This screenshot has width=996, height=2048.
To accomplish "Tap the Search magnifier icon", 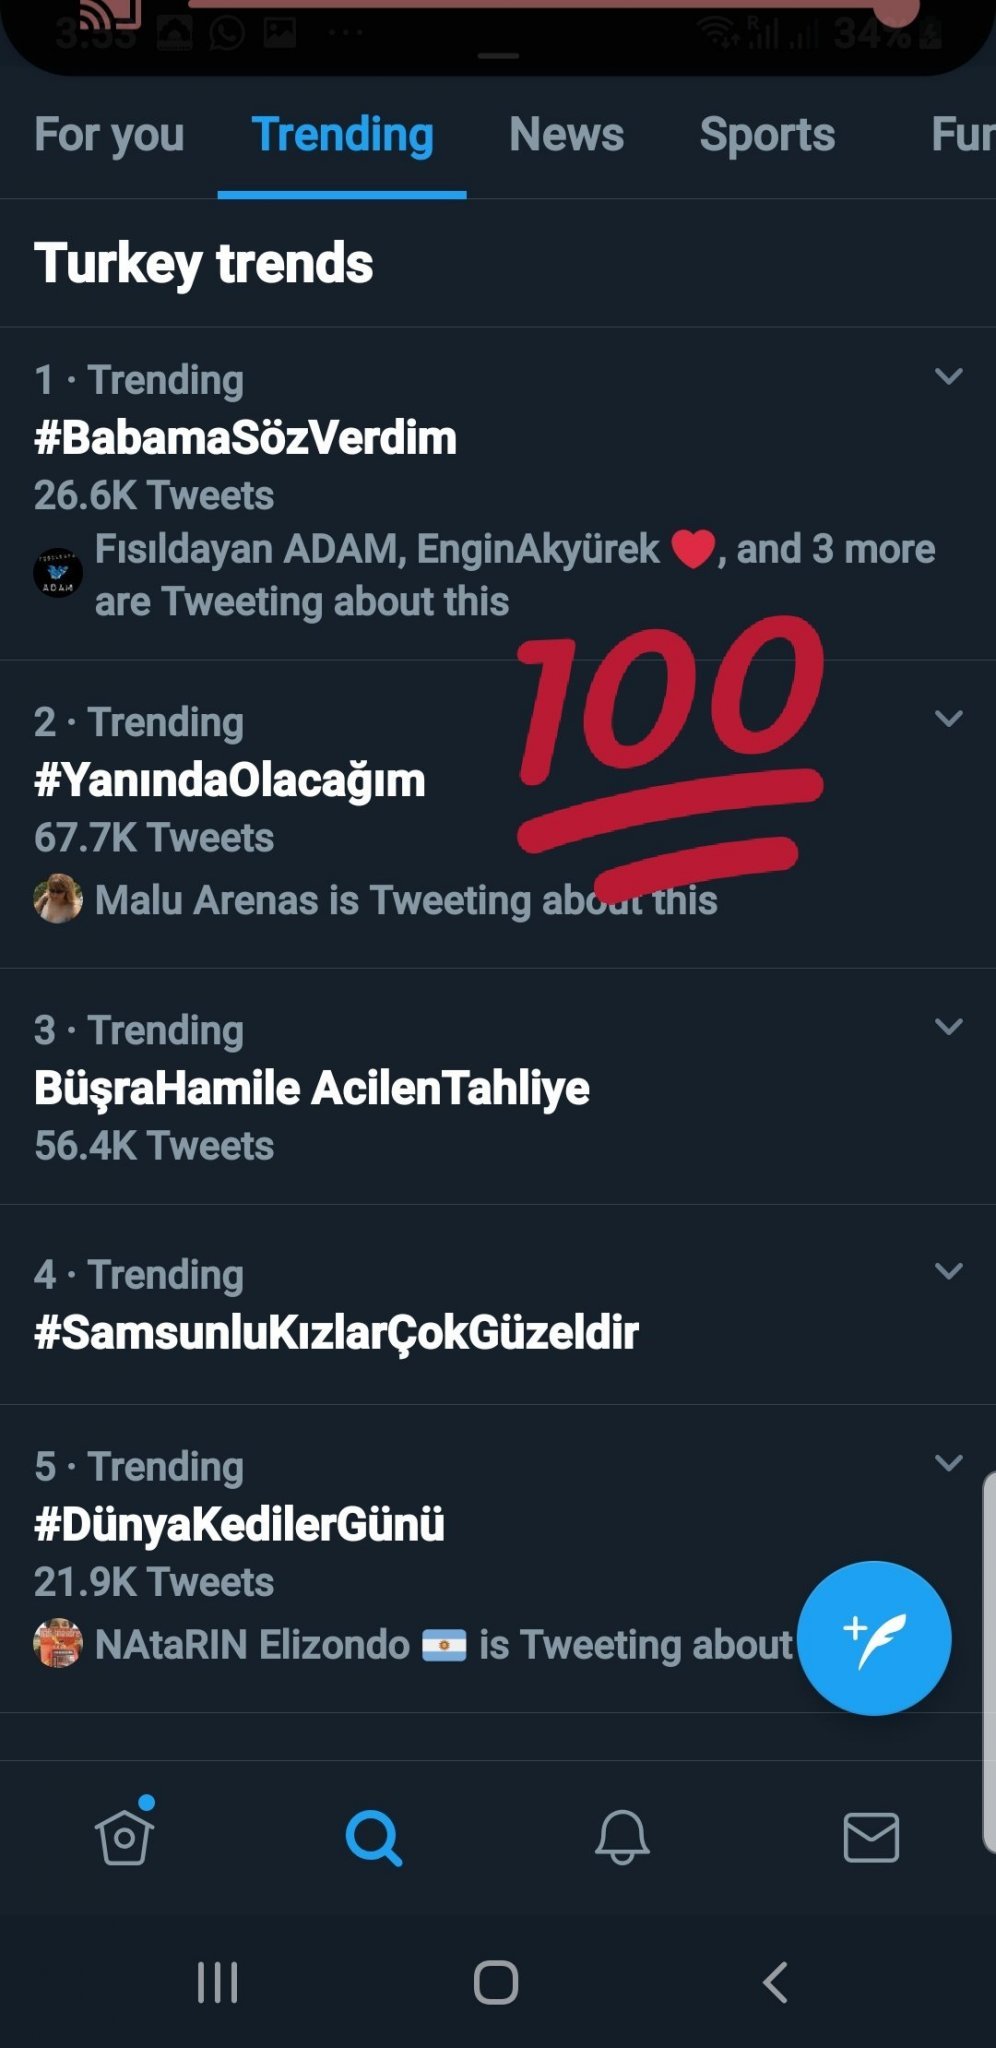I will pyautogui.click(x=373, y=1838).
